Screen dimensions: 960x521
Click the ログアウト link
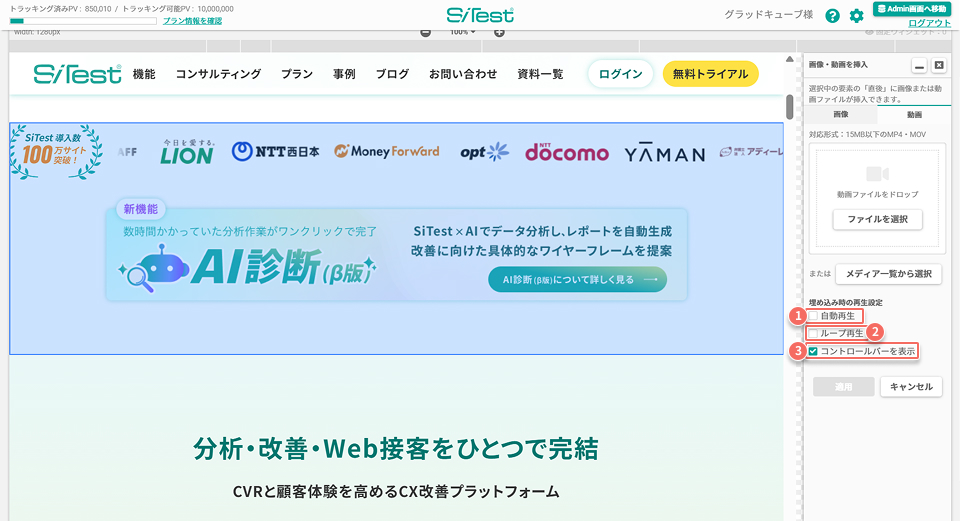tap(929, 23)
